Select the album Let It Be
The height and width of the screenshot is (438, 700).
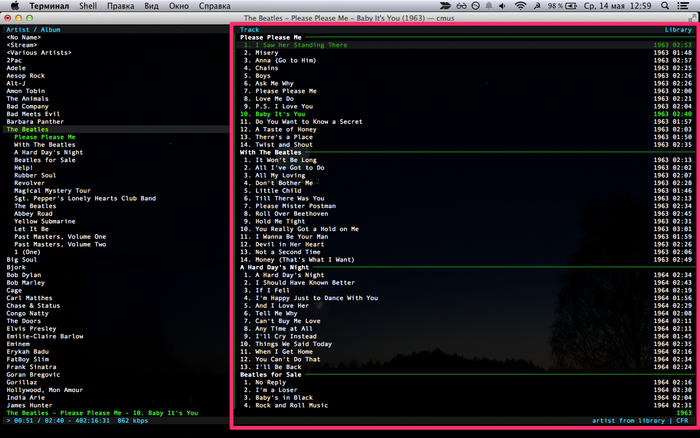31,229
